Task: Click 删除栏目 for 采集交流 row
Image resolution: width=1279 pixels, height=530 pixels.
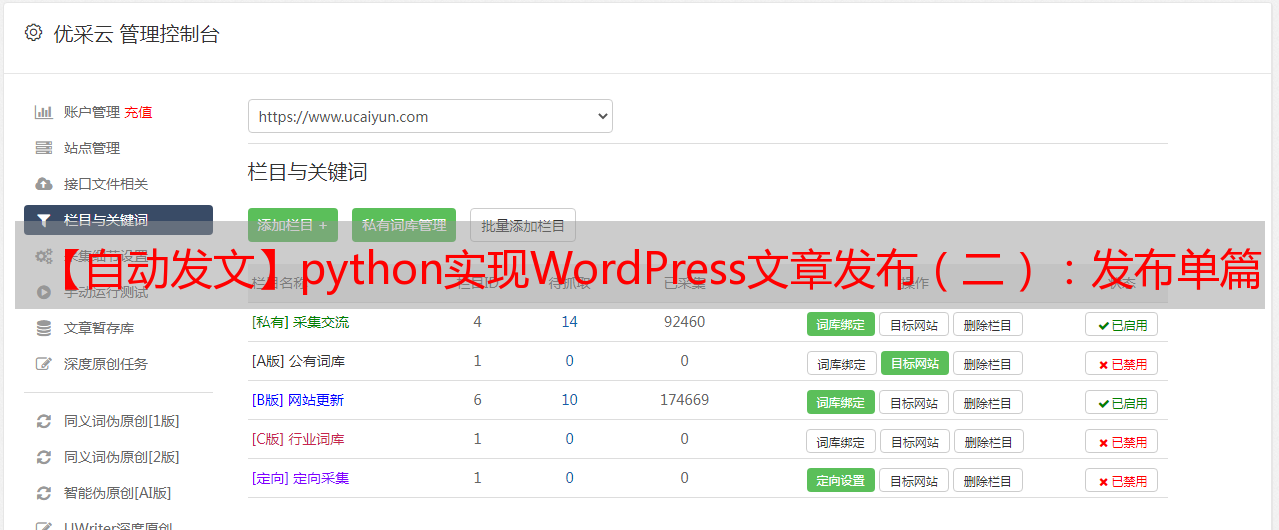Action: (987, 324)
